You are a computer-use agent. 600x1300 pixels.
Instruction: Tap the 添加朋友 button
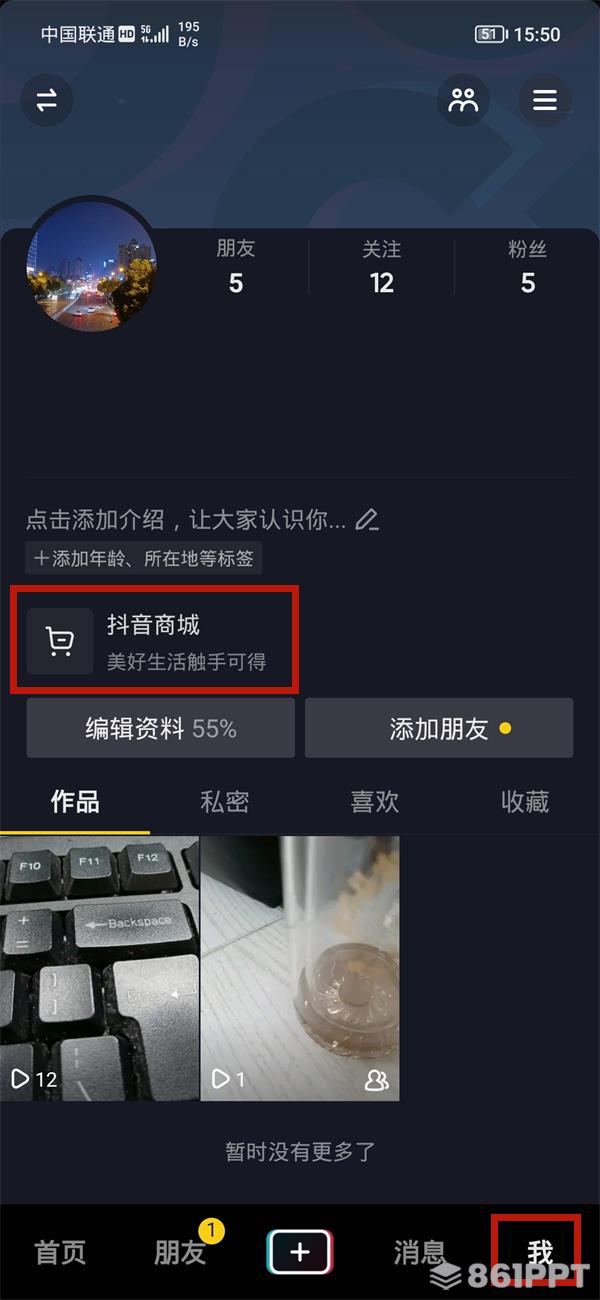(x=439, y=728)
